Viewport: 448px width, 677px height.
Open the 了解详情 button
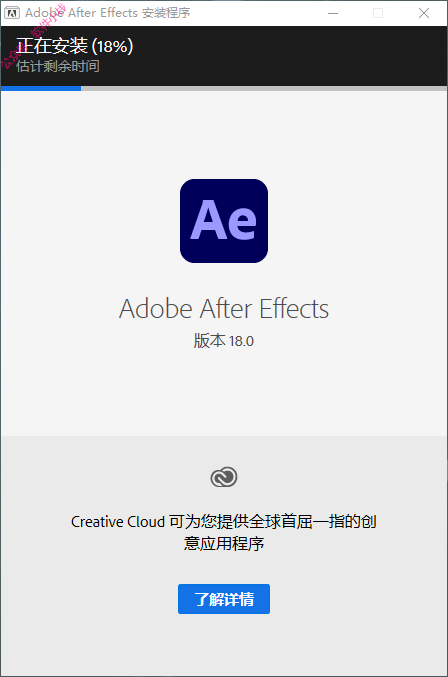pos(224,599)
